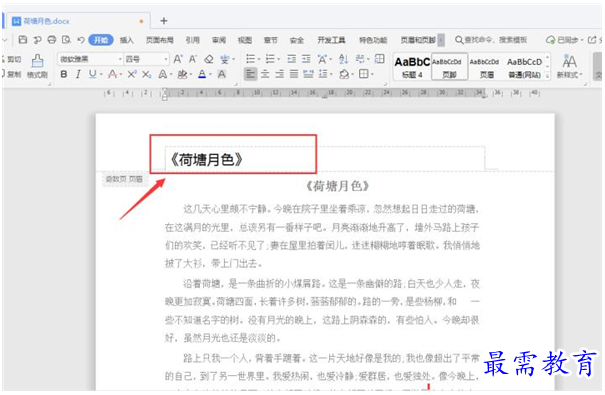Screen dimensions: 605x395
Task: Click the decrease indent icon
Action: click(x=292, y=59)
